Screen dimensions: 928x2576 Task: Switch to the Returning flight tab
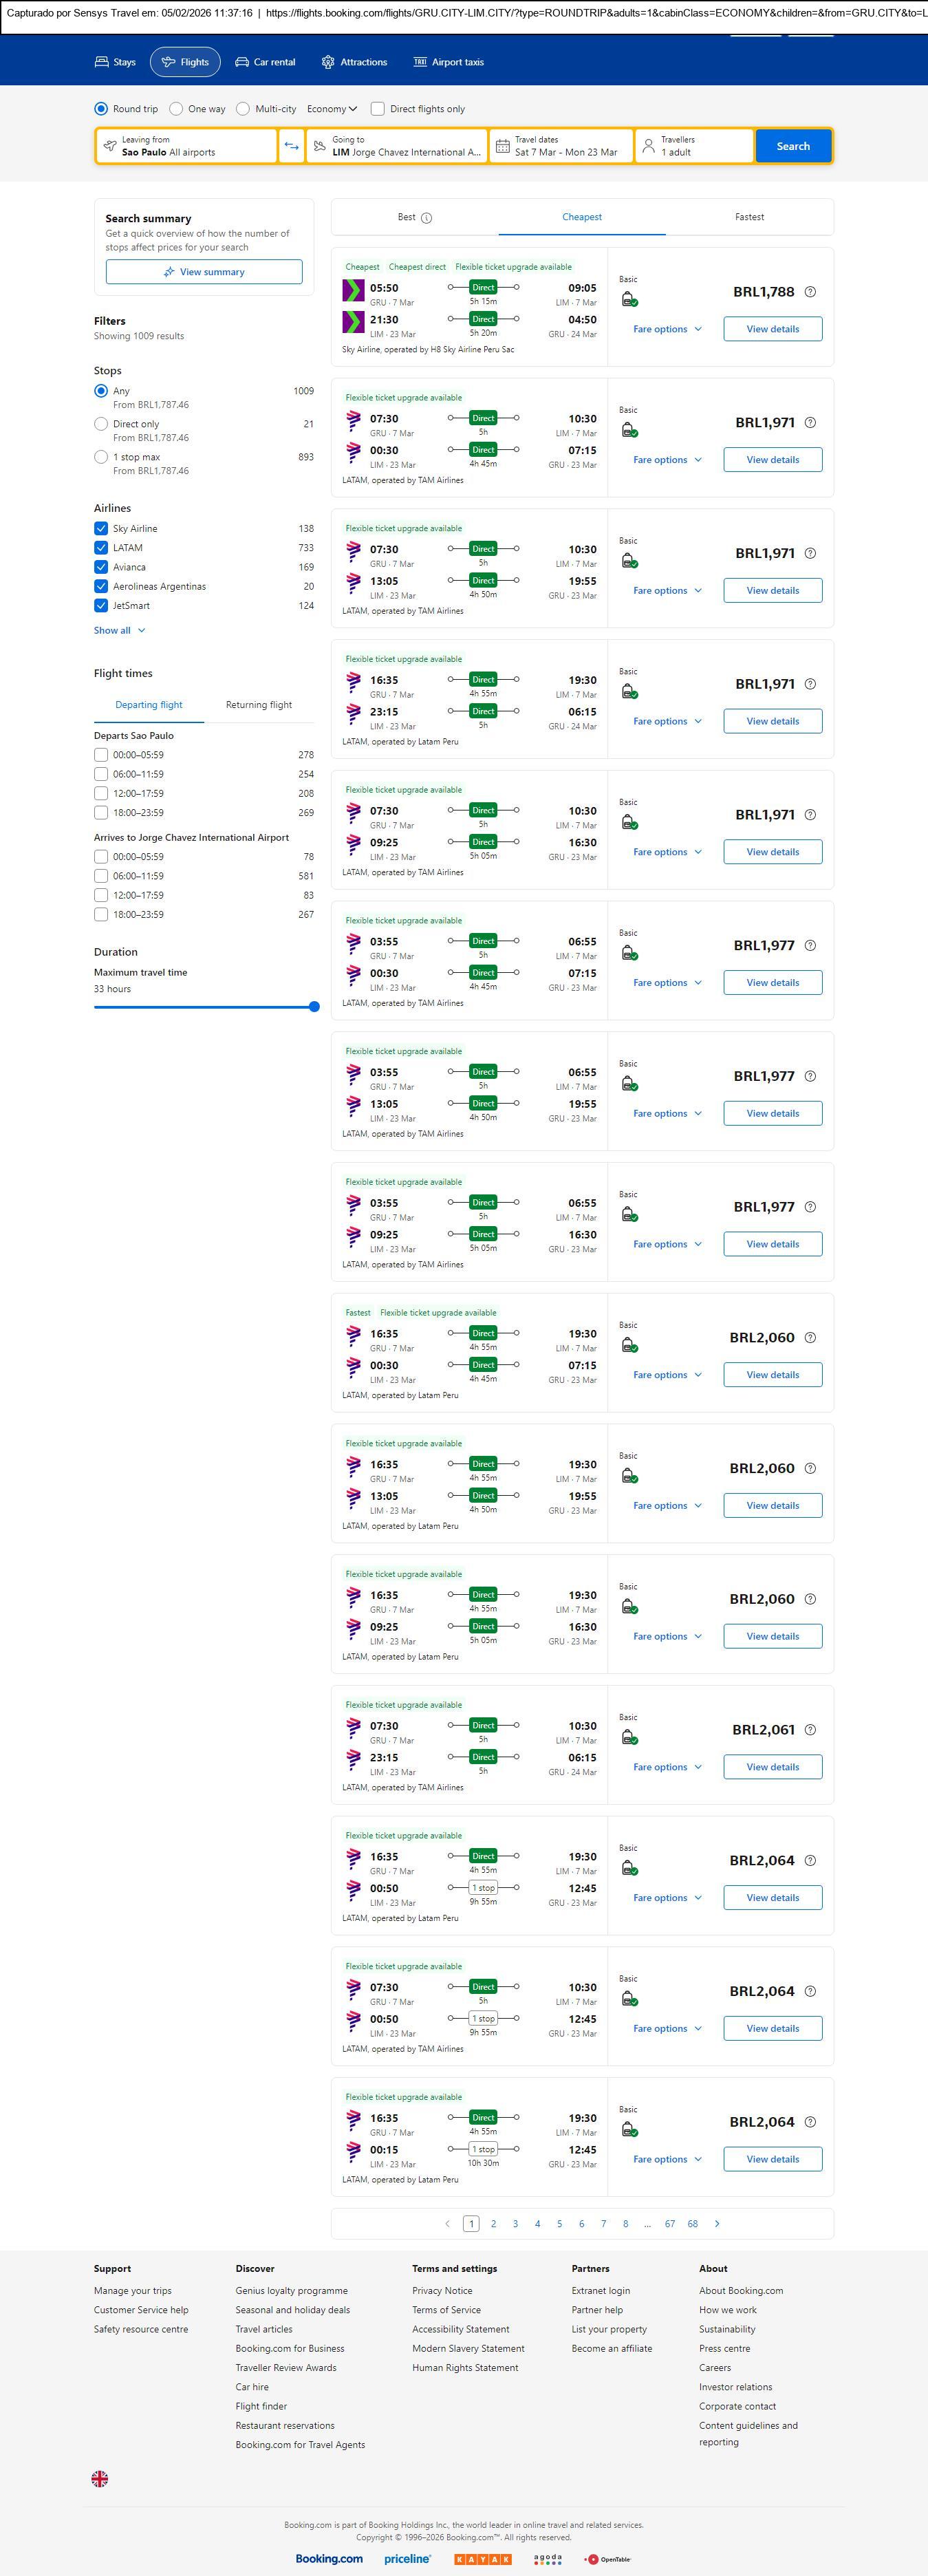(x=259, y=705)
